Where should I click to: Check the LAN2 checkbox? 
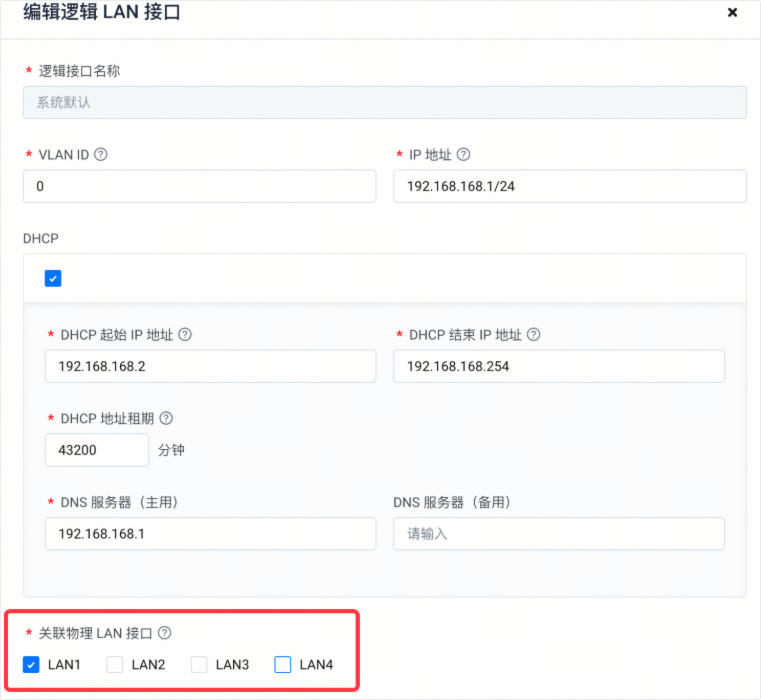[115, 665]
